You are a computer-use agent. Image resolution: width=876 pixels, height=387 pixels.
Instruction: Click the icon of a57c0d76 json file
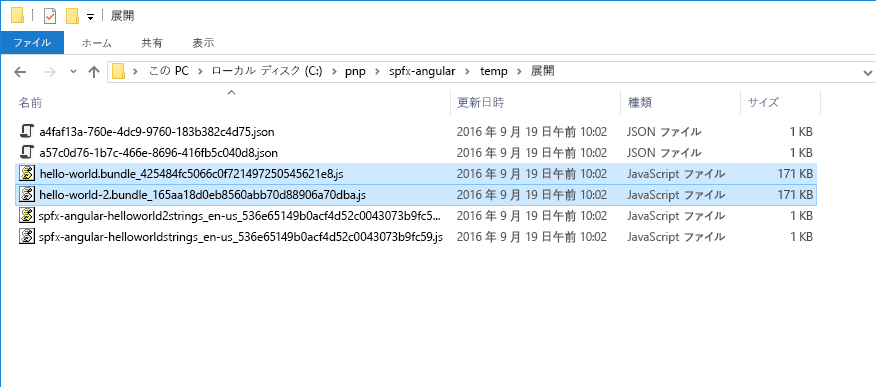(x=27, y=152)
